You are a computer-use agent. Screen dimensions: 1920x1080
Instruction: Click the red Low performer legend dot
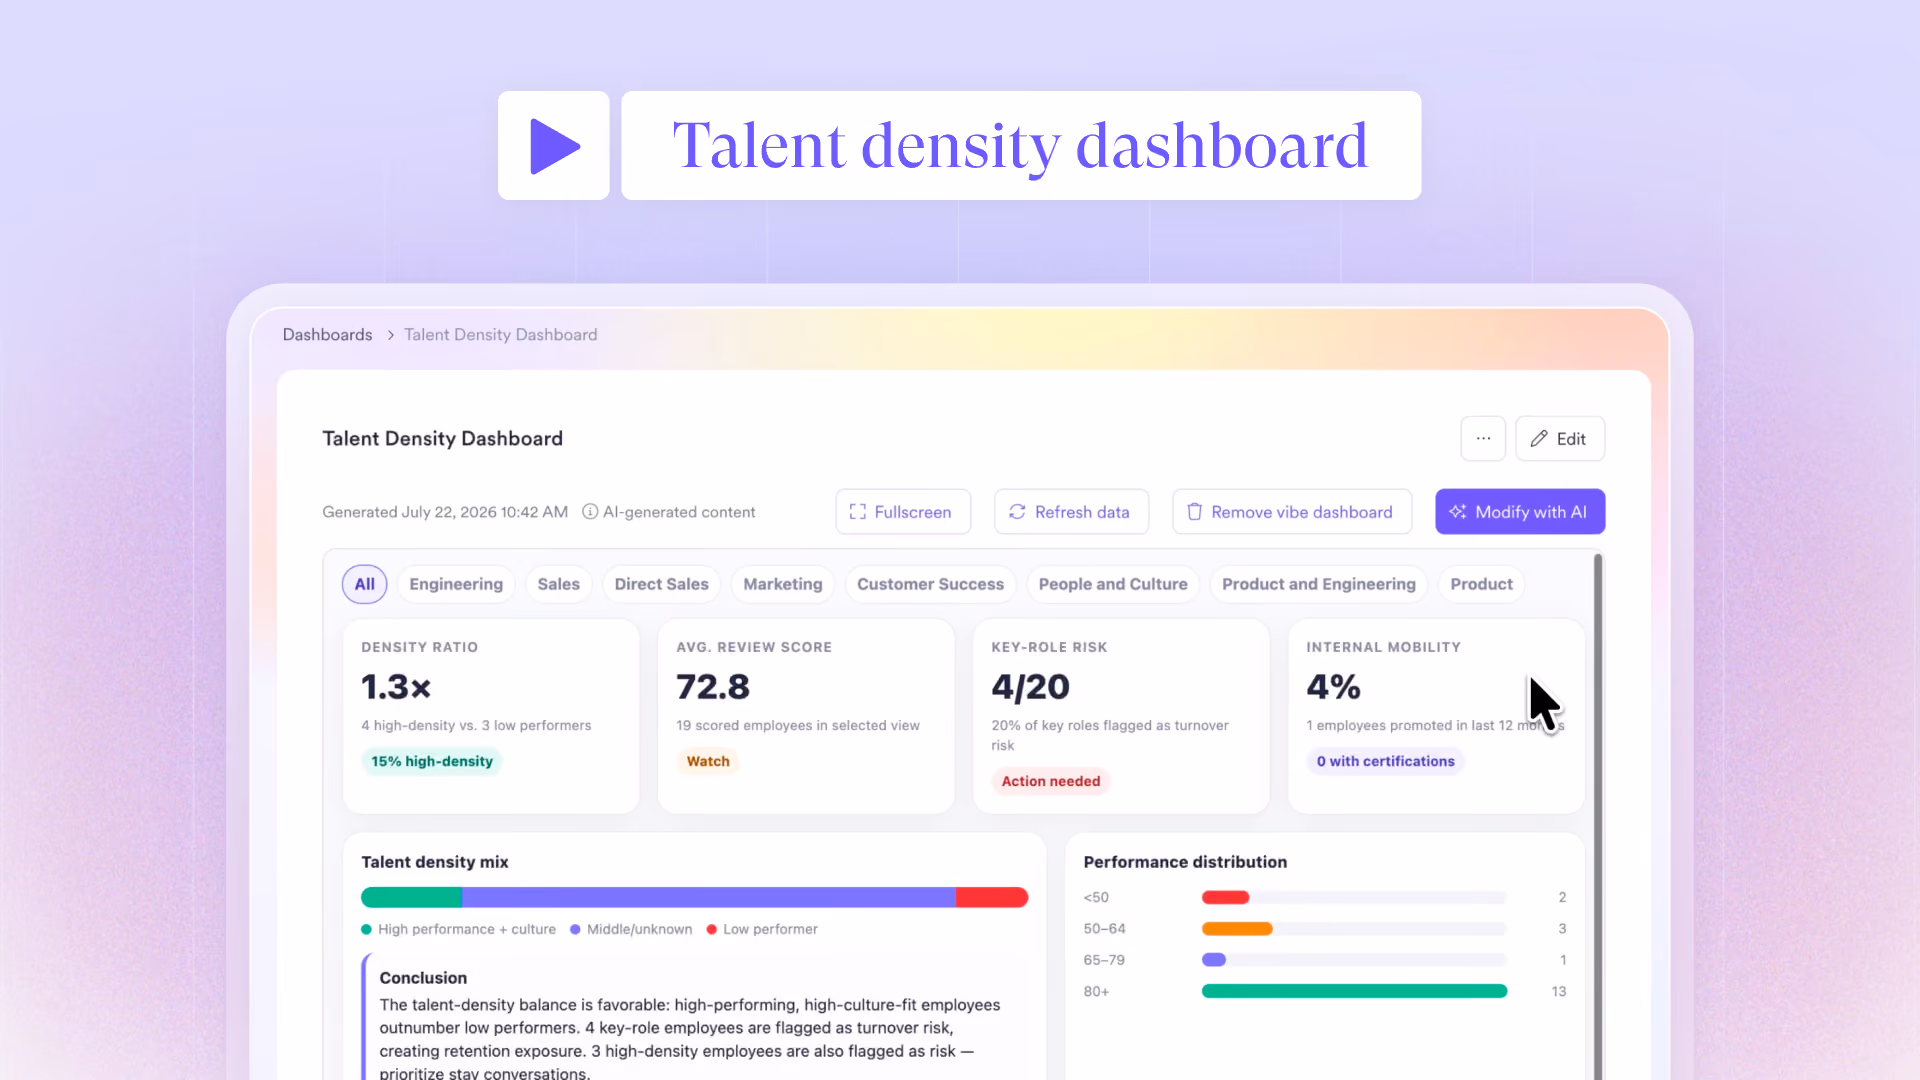[712, 930]
